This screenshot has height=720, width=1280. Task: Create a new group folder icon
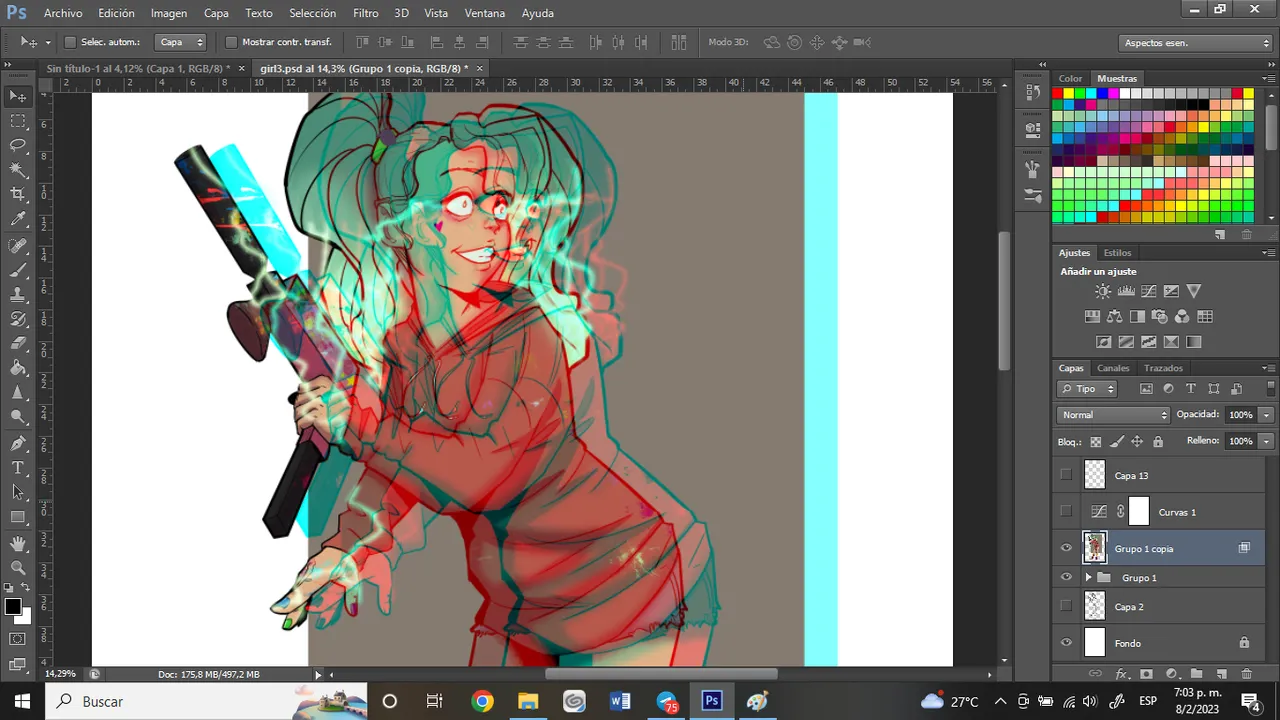point(1196,674)
